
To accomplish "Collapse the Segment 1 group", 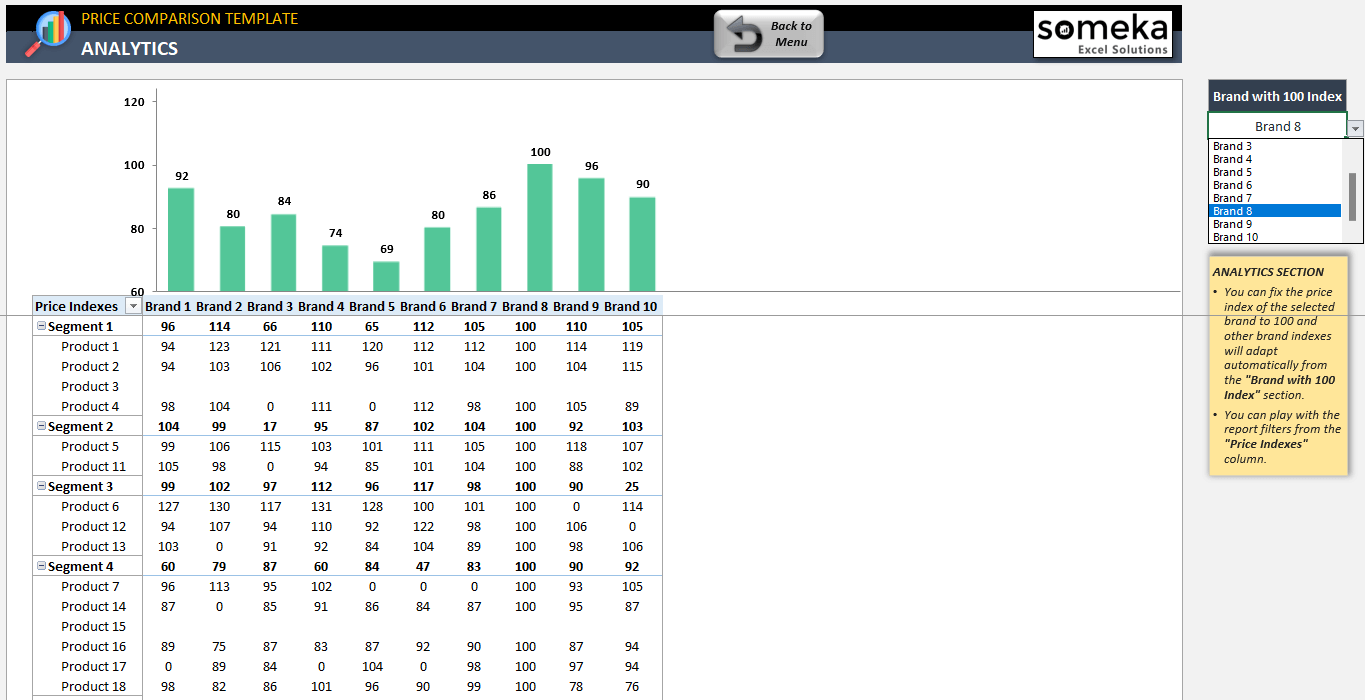I will (41, 326).
